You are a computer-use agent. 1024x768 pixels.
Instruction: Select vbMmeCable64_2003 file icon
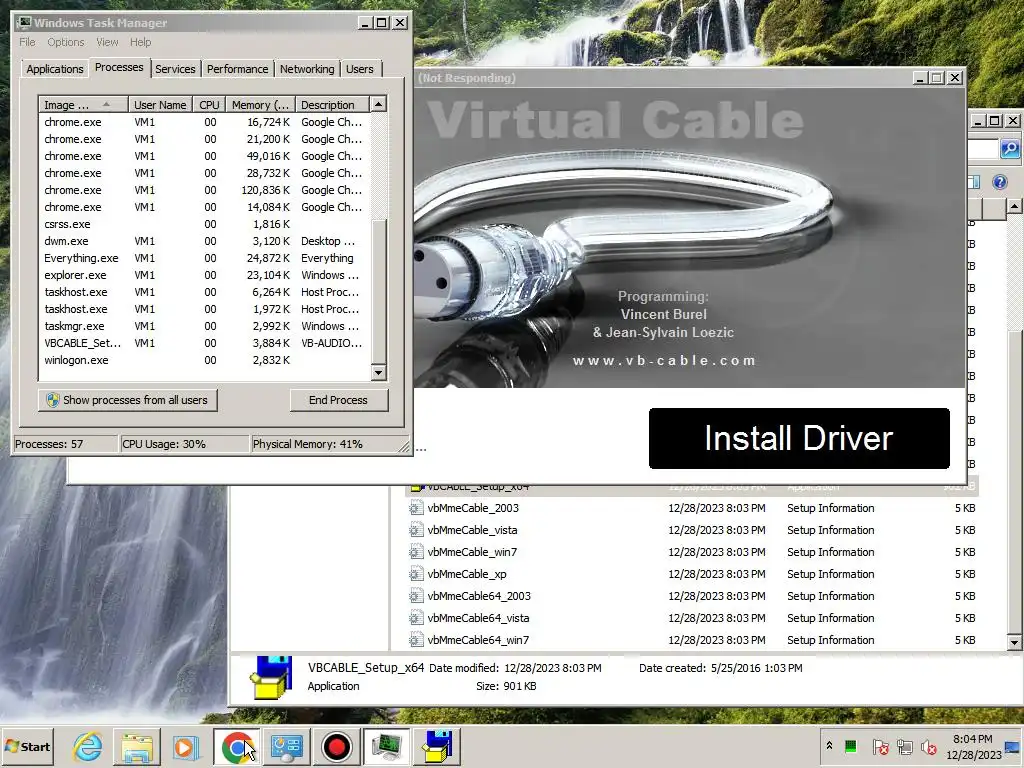pos(416,596)
